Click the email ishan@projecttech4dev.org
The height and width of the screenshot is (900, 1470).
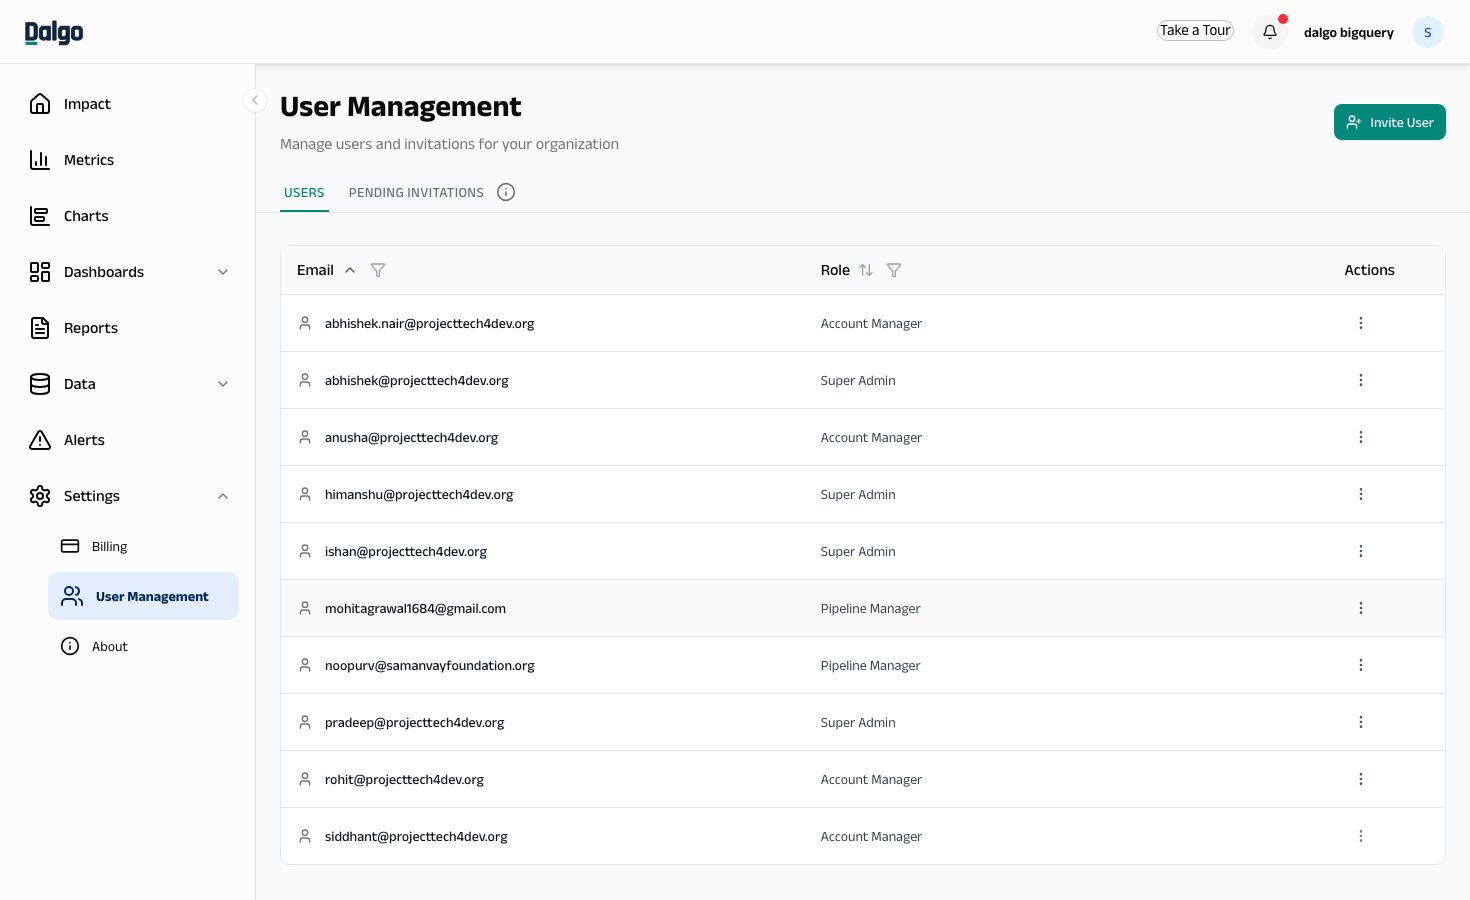coord(405,551)
